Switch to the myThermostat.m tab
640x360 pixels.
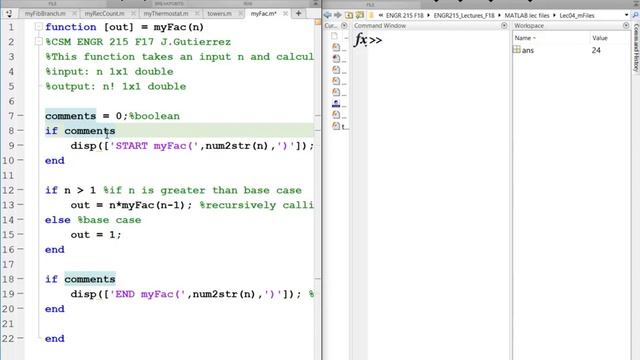tap(166, 13)
